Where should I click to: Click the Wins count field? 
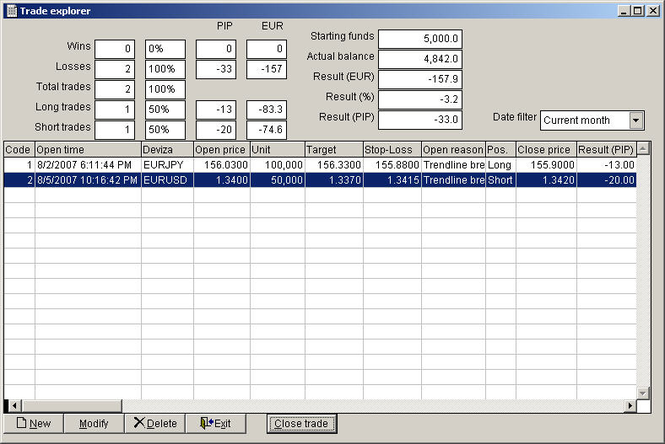pos(115,49)
